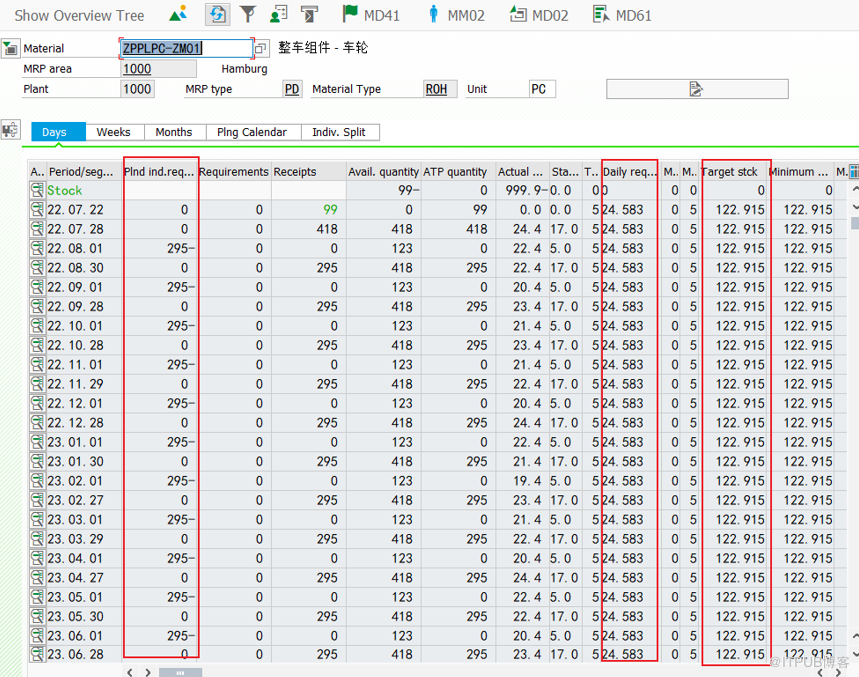This screenshot has height=677, width=859.
Task: Open the MD41 transaction with the green flag
Action: (371, 15)
